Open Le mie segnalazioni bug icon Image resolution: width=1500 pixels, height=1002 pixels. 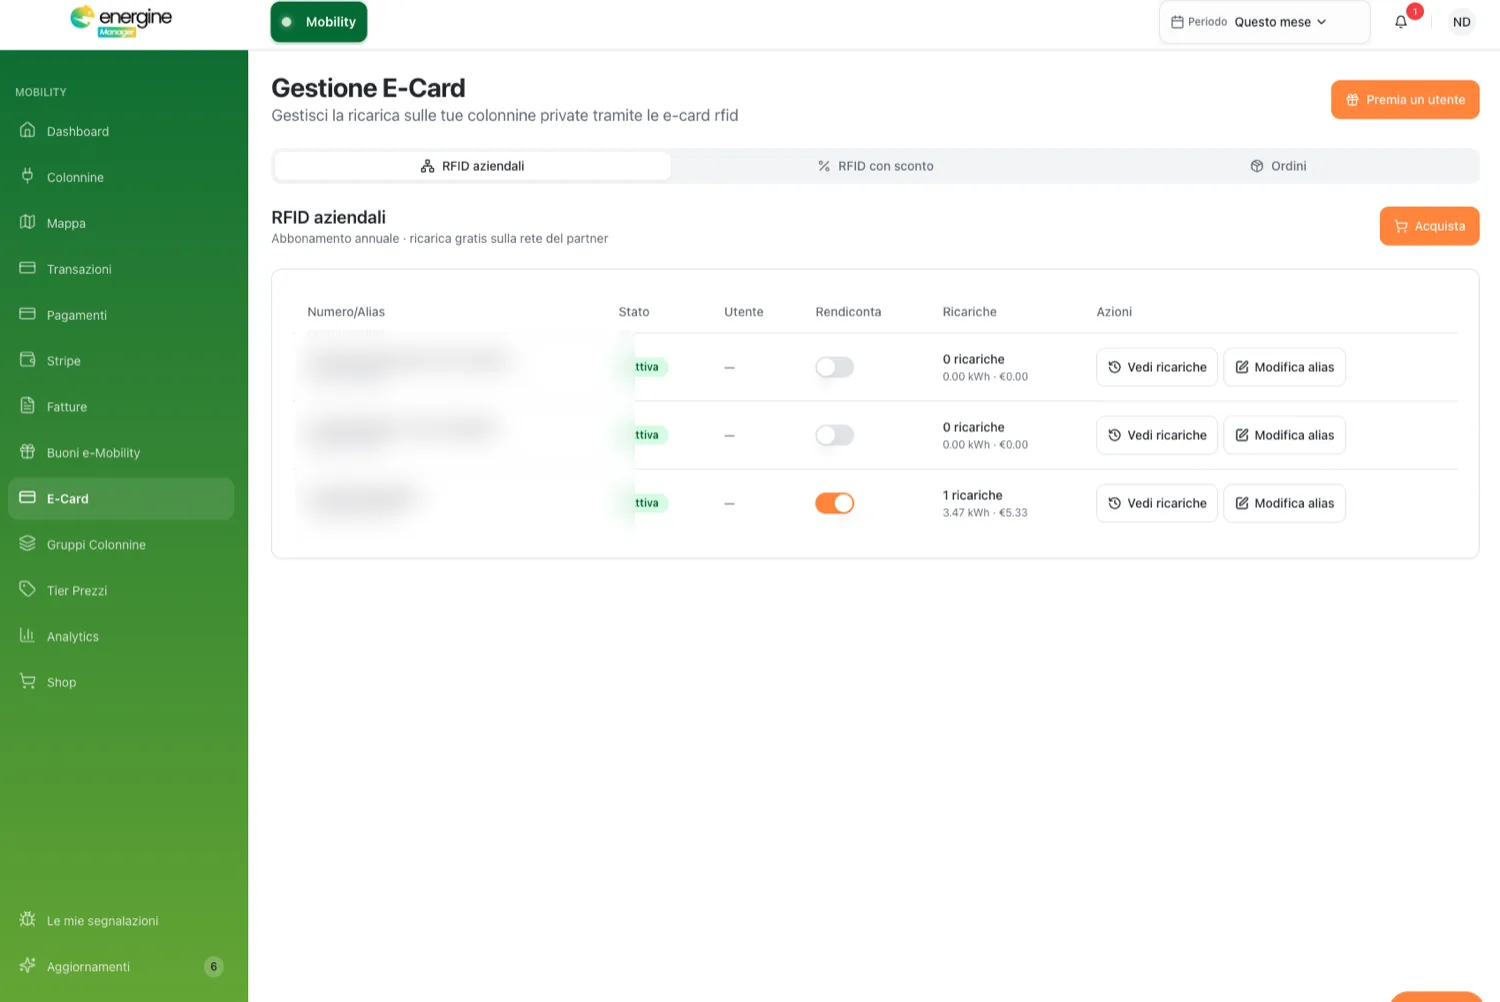(28, 920)
